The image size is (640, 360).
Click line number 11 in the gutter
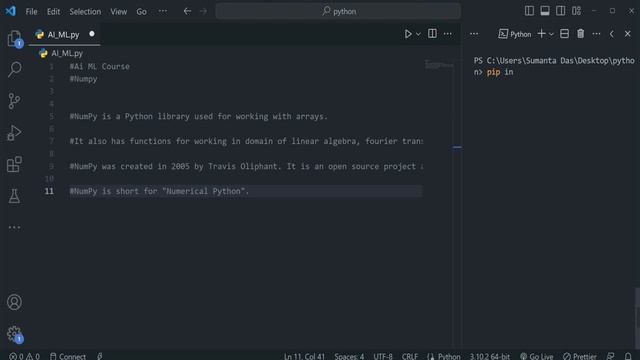[49, 191]
